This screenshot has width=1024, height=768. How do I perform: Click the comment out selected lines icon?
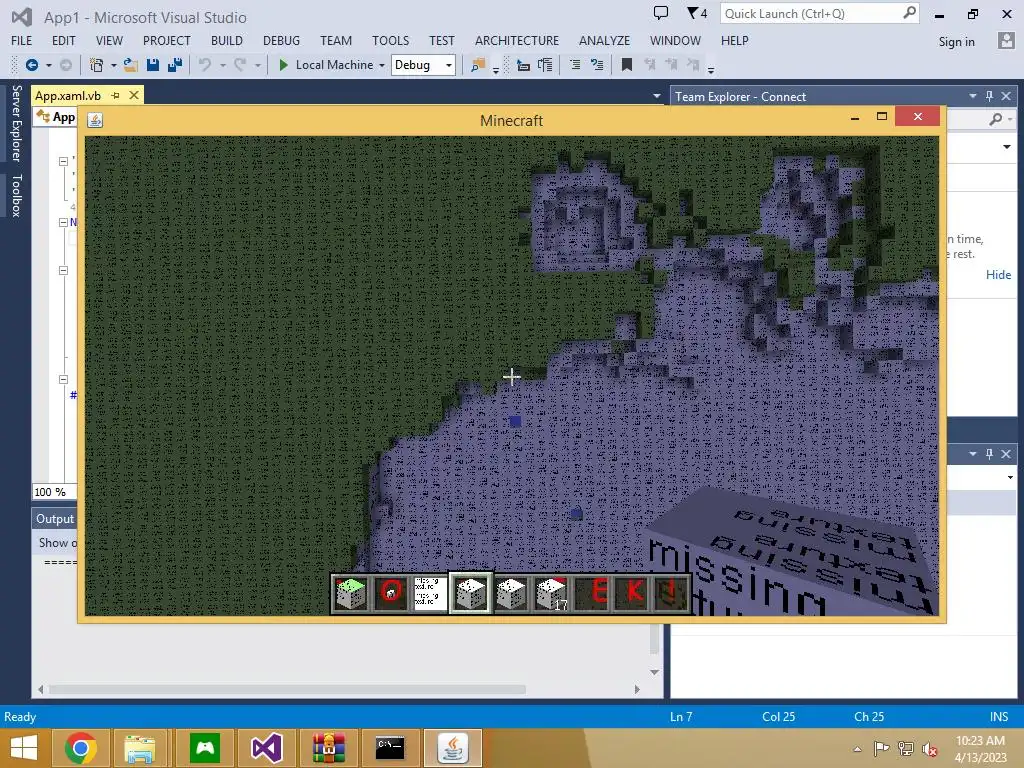[575, 65]
